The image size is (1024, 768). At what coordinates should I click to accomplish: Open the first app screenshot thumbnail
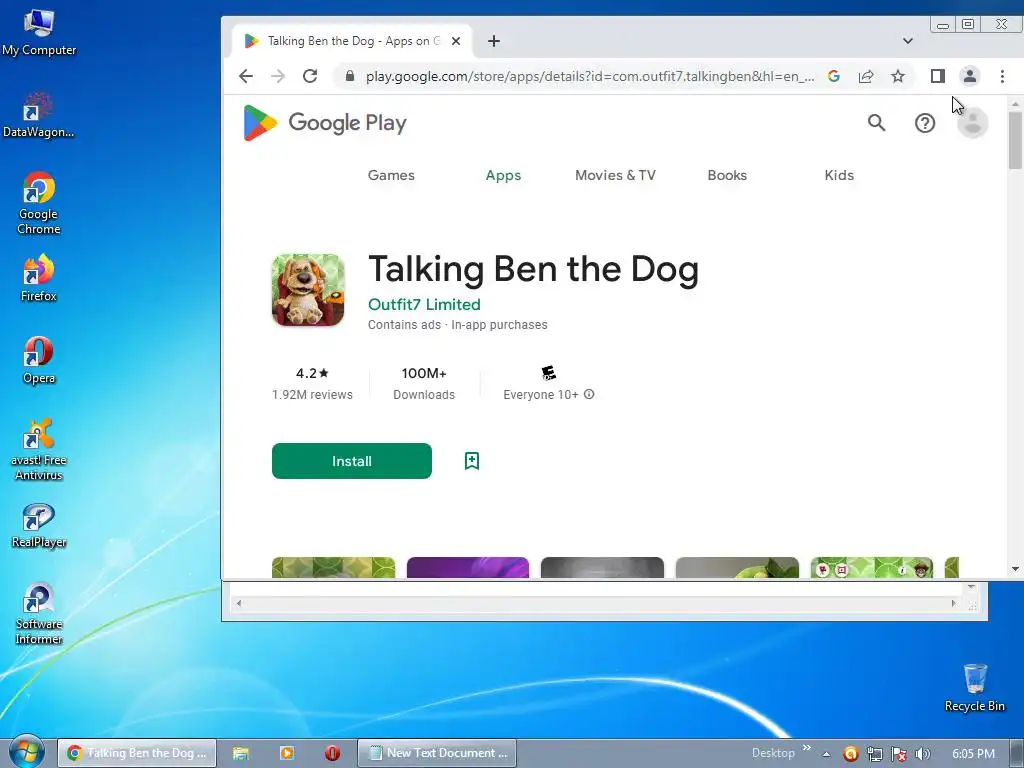click(333, 568)
